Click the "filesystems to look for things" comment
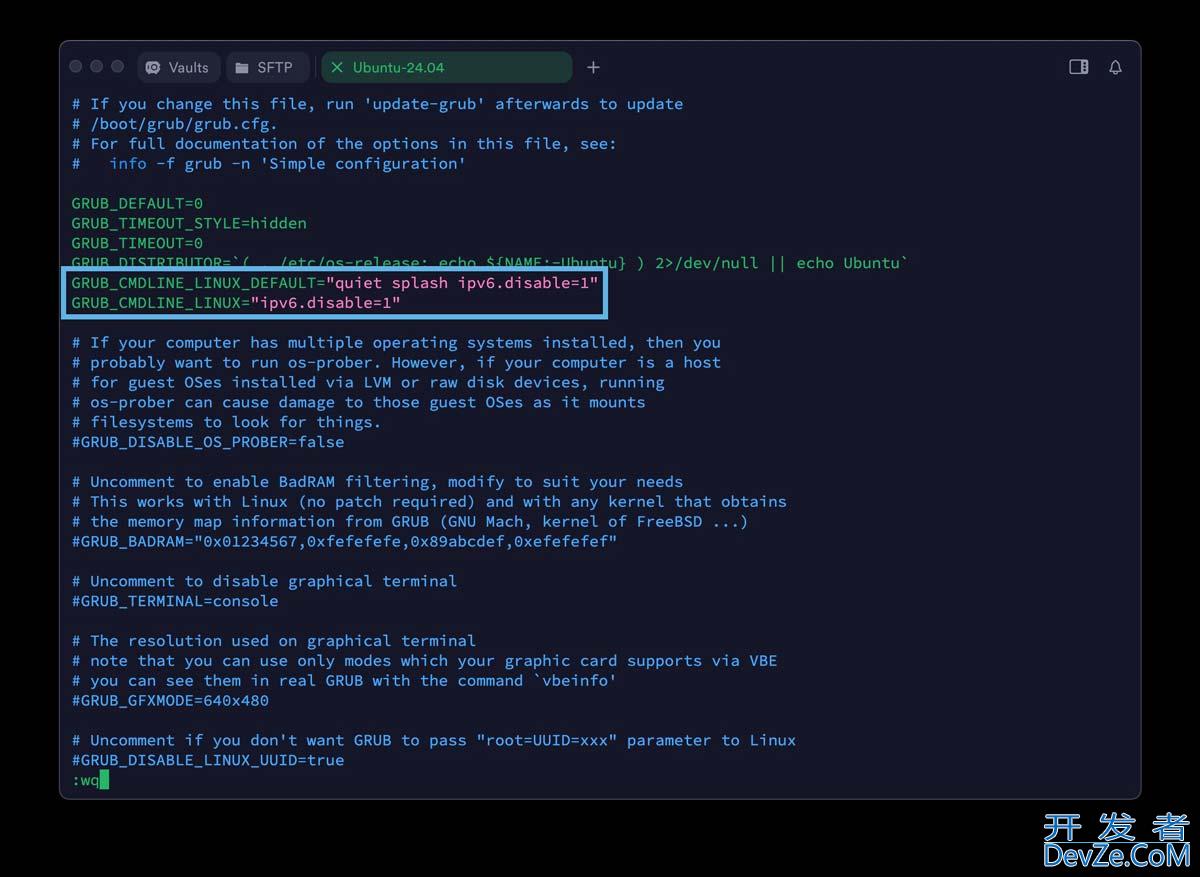1200x877 pixels. click(x=226, y=422)
